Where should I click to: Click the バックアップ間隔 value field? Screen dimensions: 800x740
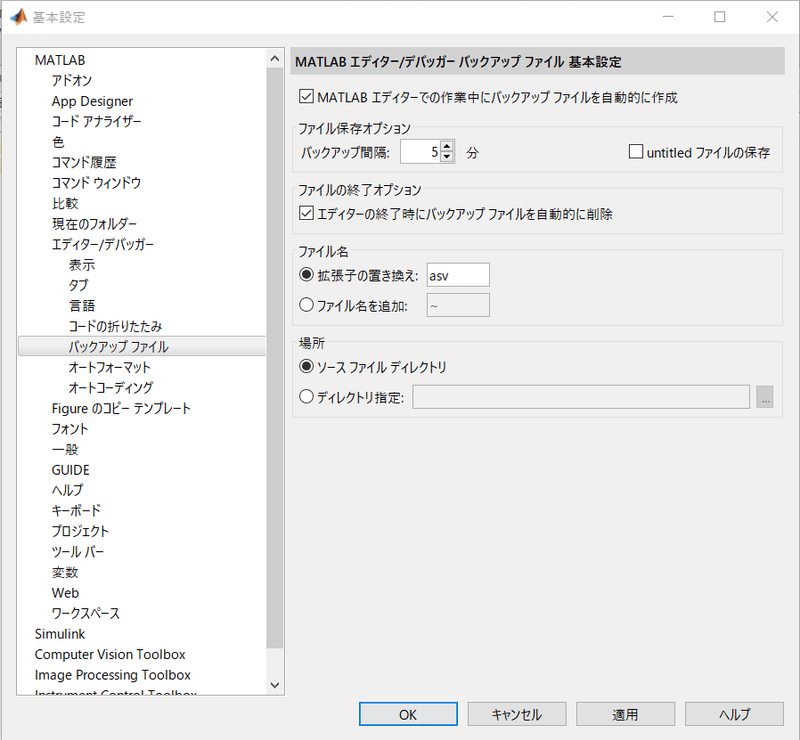[x=420, y=152]
